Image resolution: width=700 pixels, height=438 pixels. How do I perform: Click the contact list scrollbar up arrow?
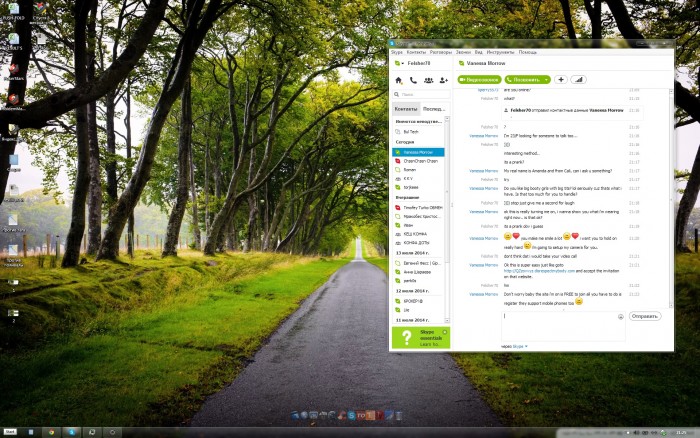pyautogui.click(x=447, y=119)
